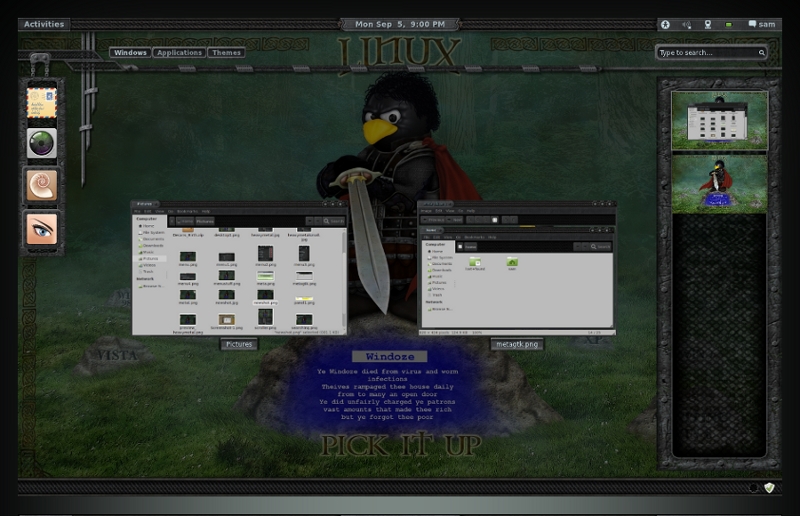Select highlighted newshot.png file in Pictures window
The width and height of the screenshot is (800, 516).
[265, 297]
